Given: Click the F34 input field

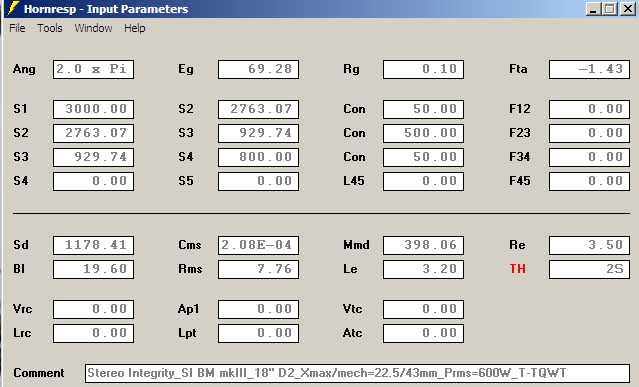Looking at the screenshot, I should pyautogui.click(x=589, y=157).
